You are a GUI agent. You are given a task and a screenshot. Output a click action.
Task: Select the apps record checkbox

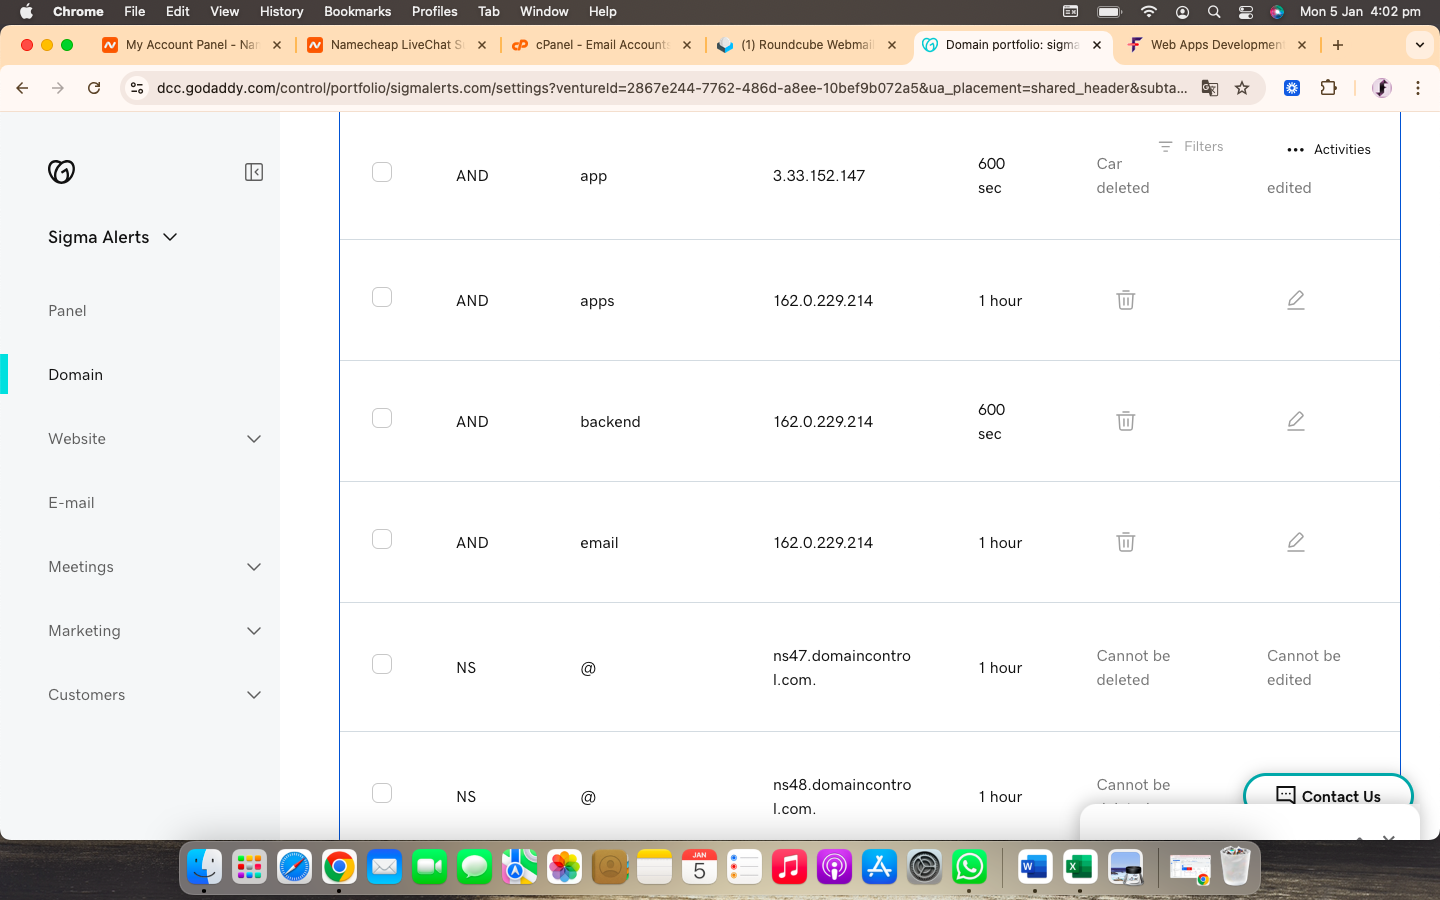(x=382, y=298)
